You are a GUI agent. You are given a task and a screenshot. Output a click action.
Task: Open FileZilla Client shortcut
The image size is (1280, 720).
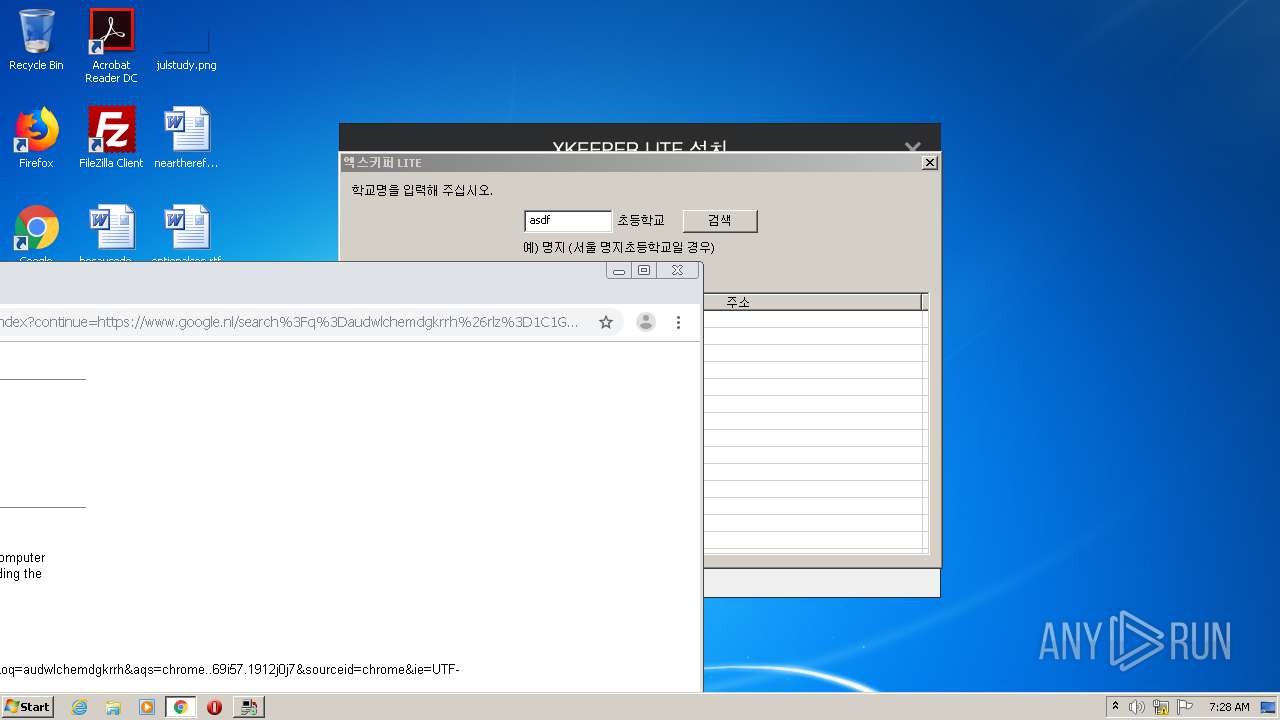point(111,138)
